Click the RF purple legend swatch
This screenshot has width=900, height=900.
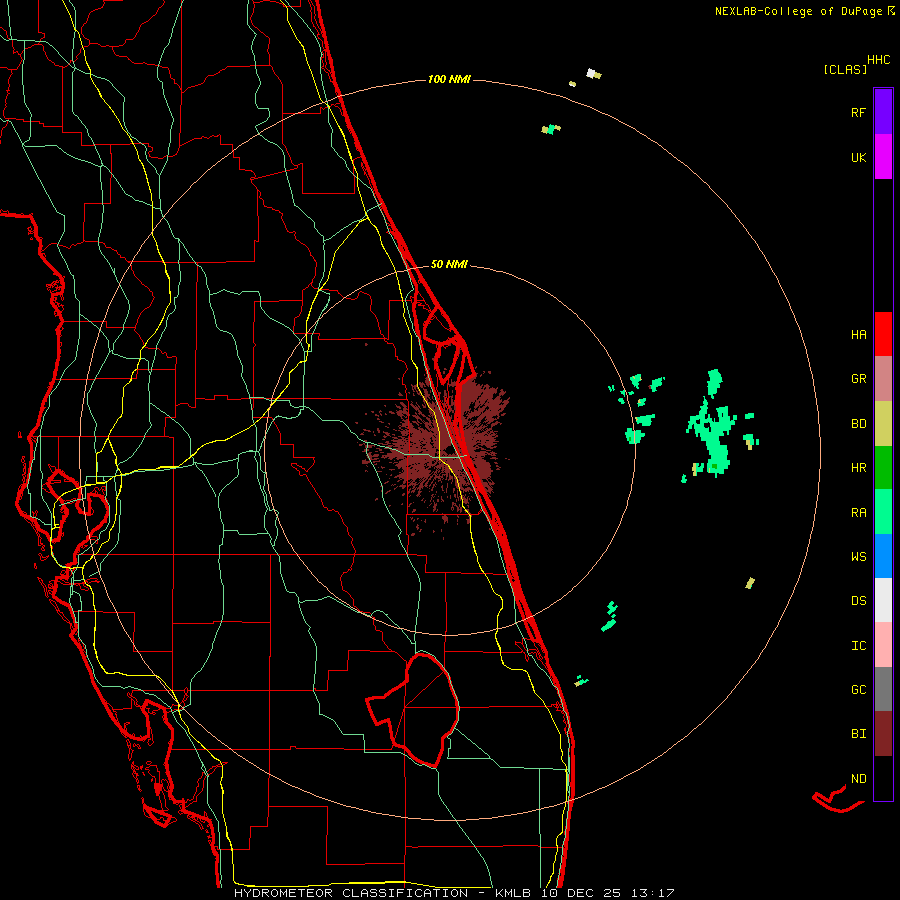click(x=883, y=112)
